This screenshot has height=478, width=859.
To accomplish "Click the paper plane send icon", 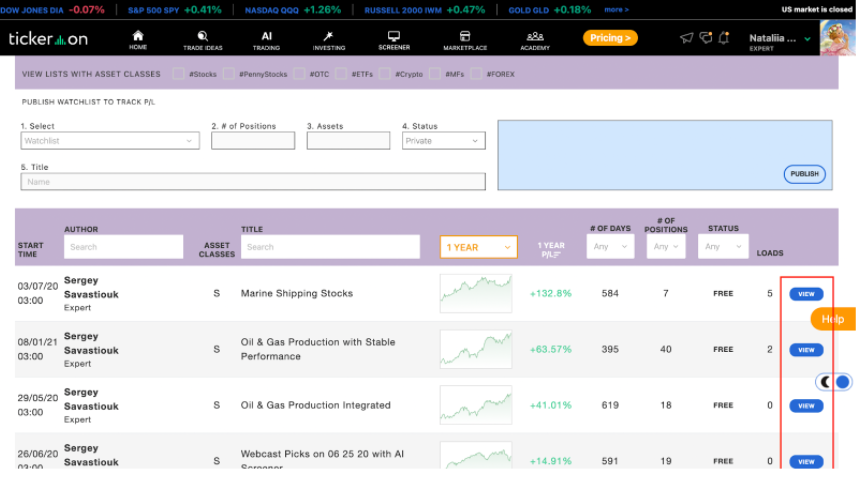I will pos(686,38).
